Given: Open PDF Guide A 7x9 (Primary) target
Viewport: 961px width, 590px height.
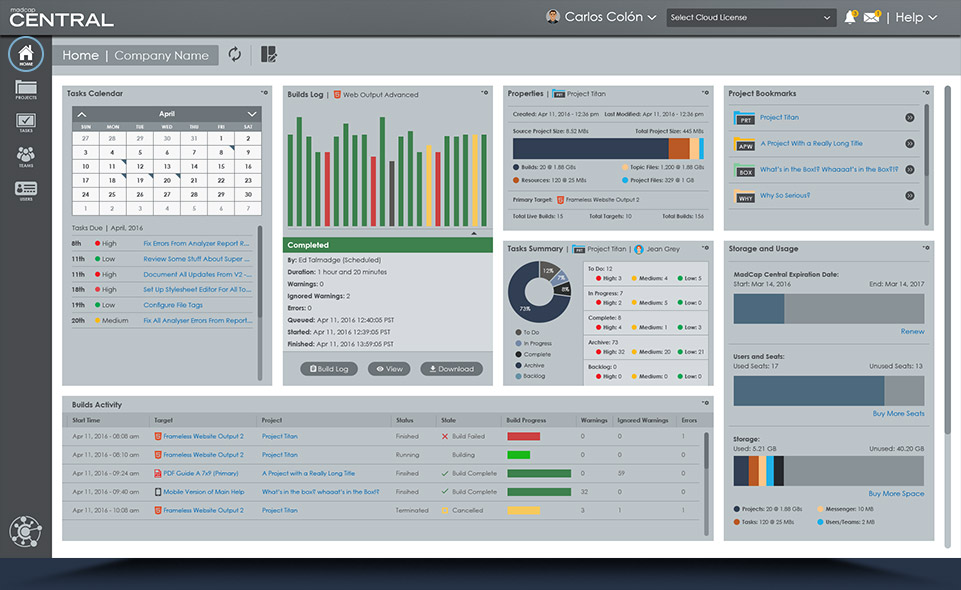Looking at the screenshot, I should [x=200, y=474].
